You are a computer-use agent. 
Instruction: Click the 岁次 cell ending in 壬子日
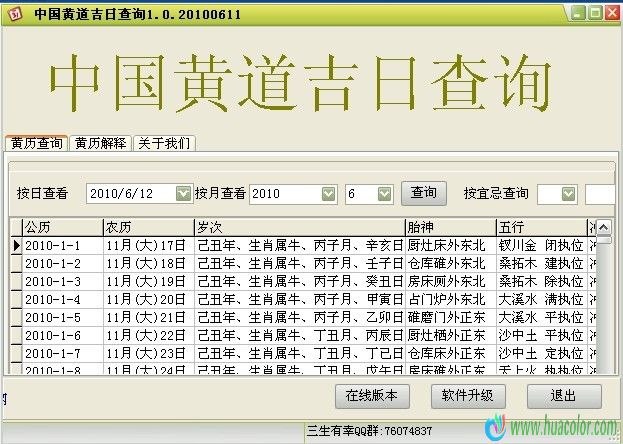tap(300, 264)
